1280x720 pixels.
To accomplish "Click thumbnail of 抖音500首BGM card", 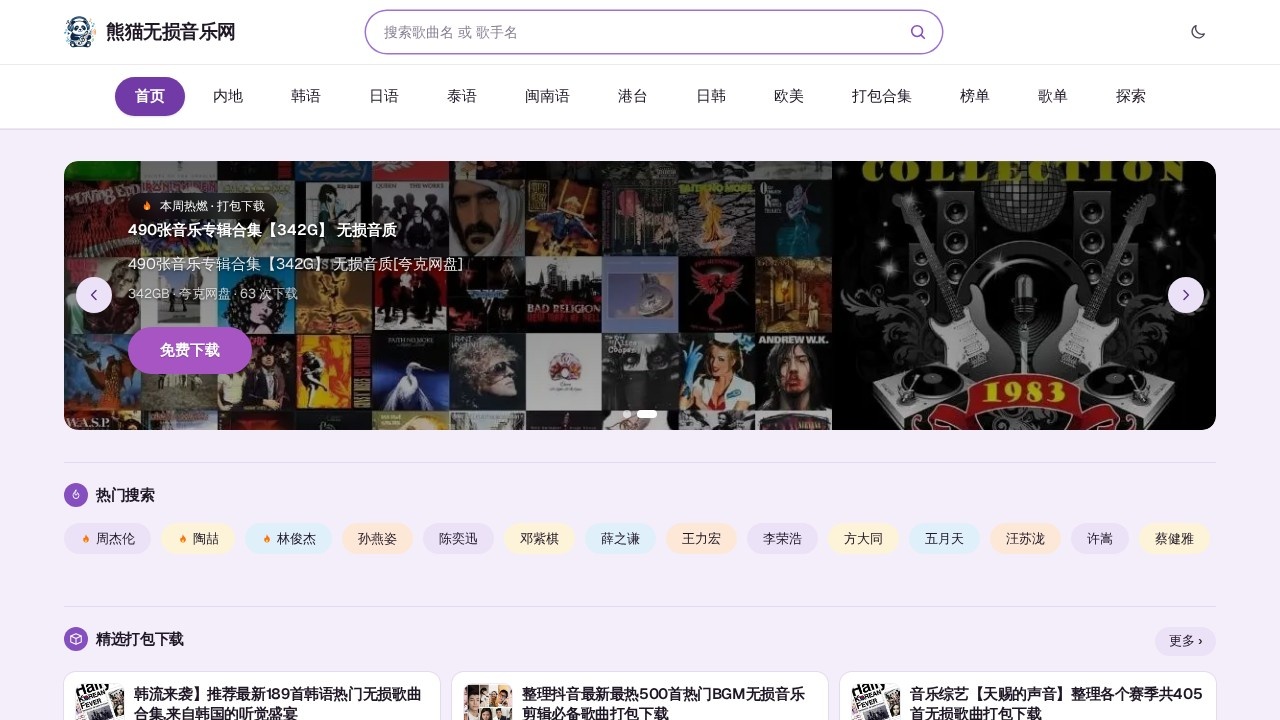I will [488, 702].
